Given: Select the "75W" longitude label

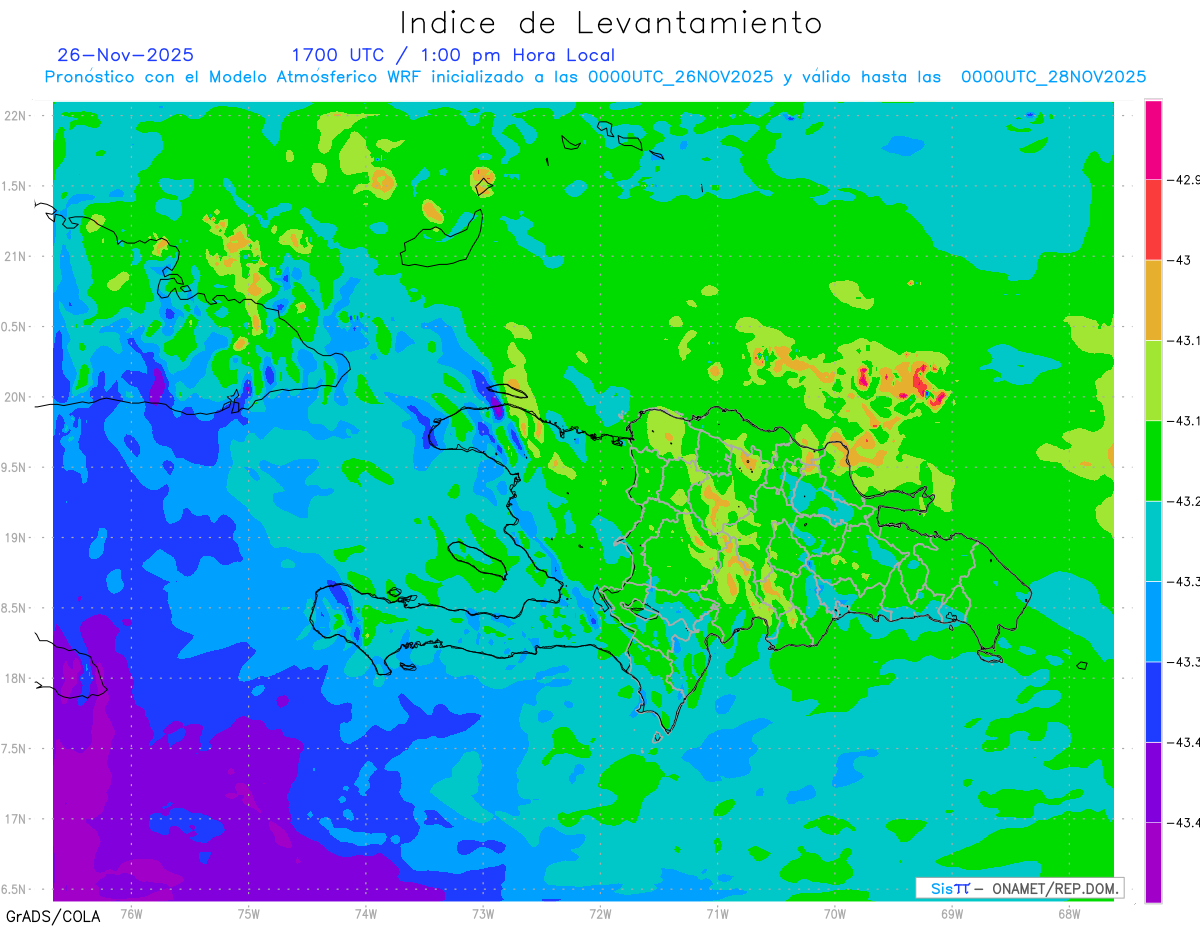Looking at the screenshot, I should (249, 913).
